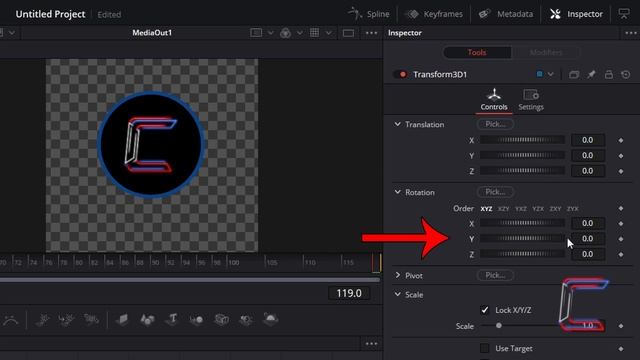Click the versions icon for Transform3D1
The width and height of the screenshot is (640, 360).
574,74
